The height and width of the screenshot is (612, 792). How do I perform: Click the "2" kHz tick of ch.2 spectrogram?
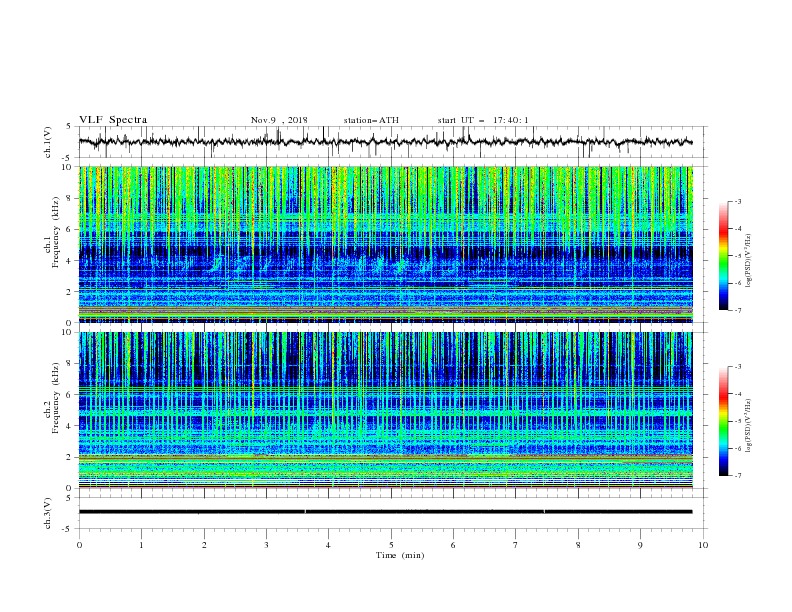click(70, 457)
